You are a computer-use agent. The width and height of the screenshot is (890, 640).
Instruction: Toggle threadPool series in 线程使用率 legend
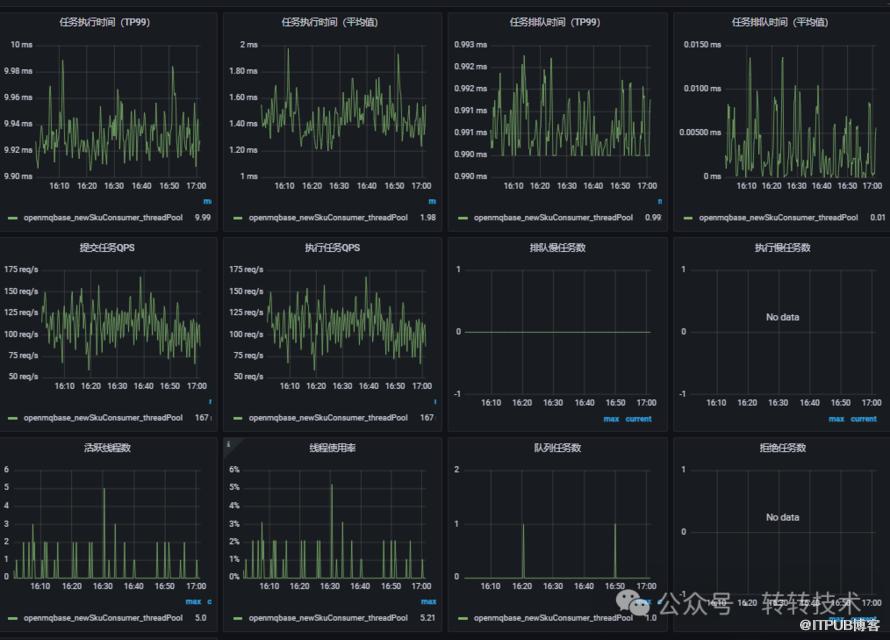(328, 618)
